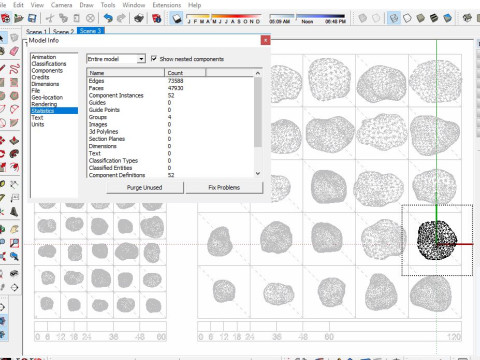Click the Fix Problems button
The image size is (480, 360).
click(224, 187)
